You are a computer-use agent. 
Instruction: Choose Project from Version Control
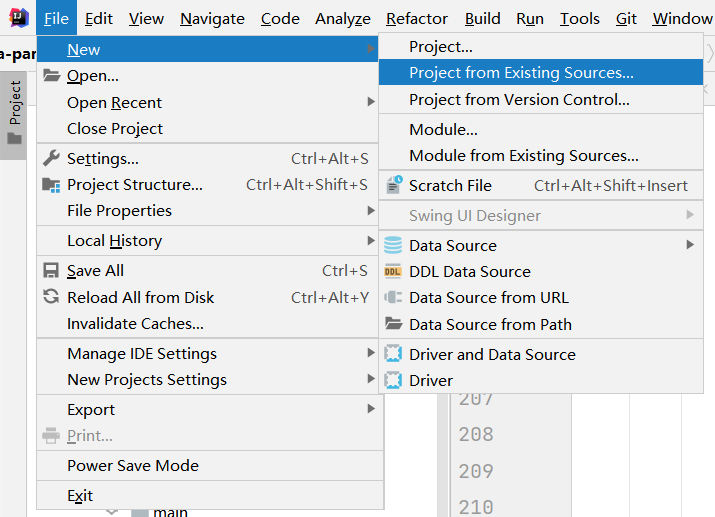[519, 99]
